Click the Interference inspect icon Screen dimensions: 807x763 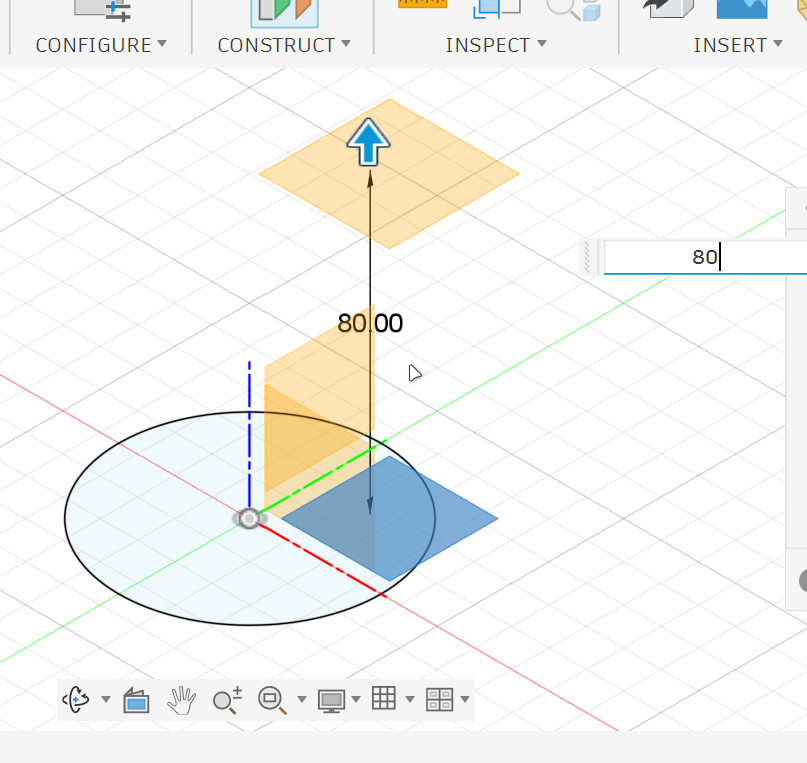coord(496,8)
